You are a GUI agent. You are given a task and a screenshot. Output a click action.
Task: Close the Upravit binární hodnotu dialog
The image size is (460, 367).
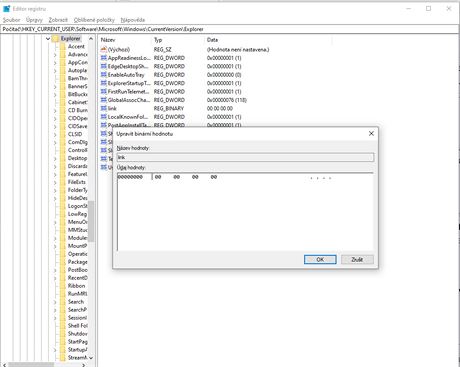(371, 133)
